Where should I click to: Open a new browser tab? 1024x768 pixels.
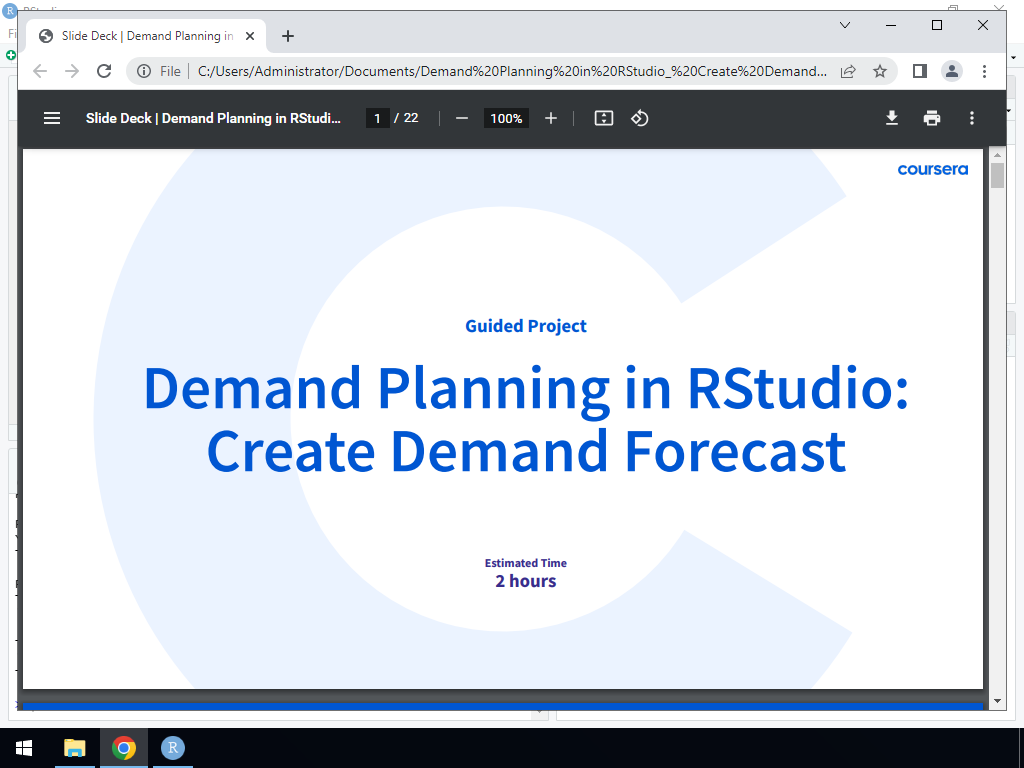(x=288, y=36)
